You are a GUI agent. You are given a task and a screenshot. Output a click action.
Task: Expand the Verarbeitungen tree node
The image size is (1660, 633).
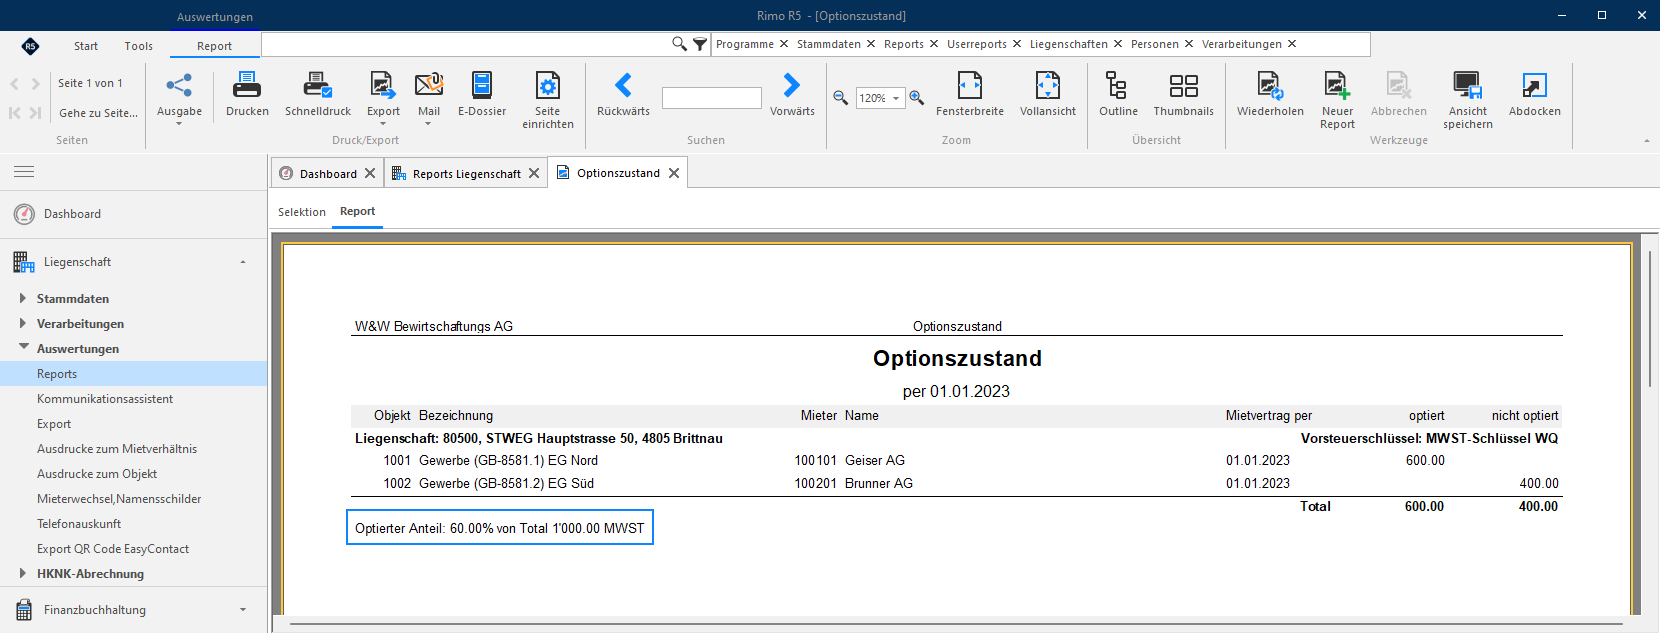point(22,323)
